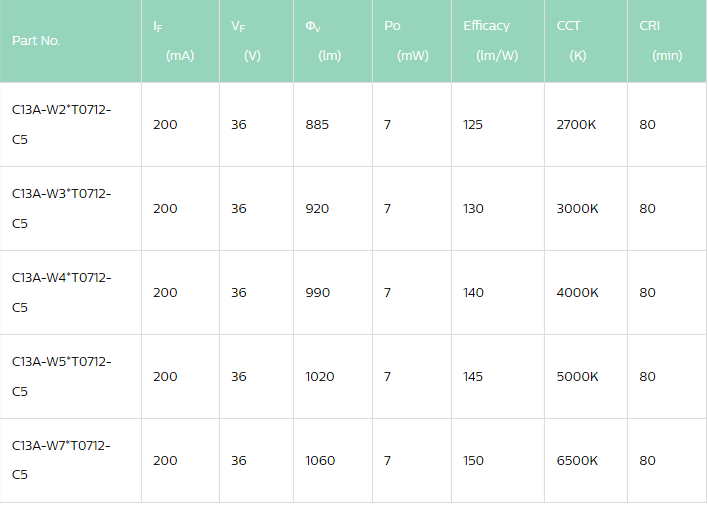Screen dimensions: 708x505
Task: Select the CCT (K) column header
Action: click(571, 41)
